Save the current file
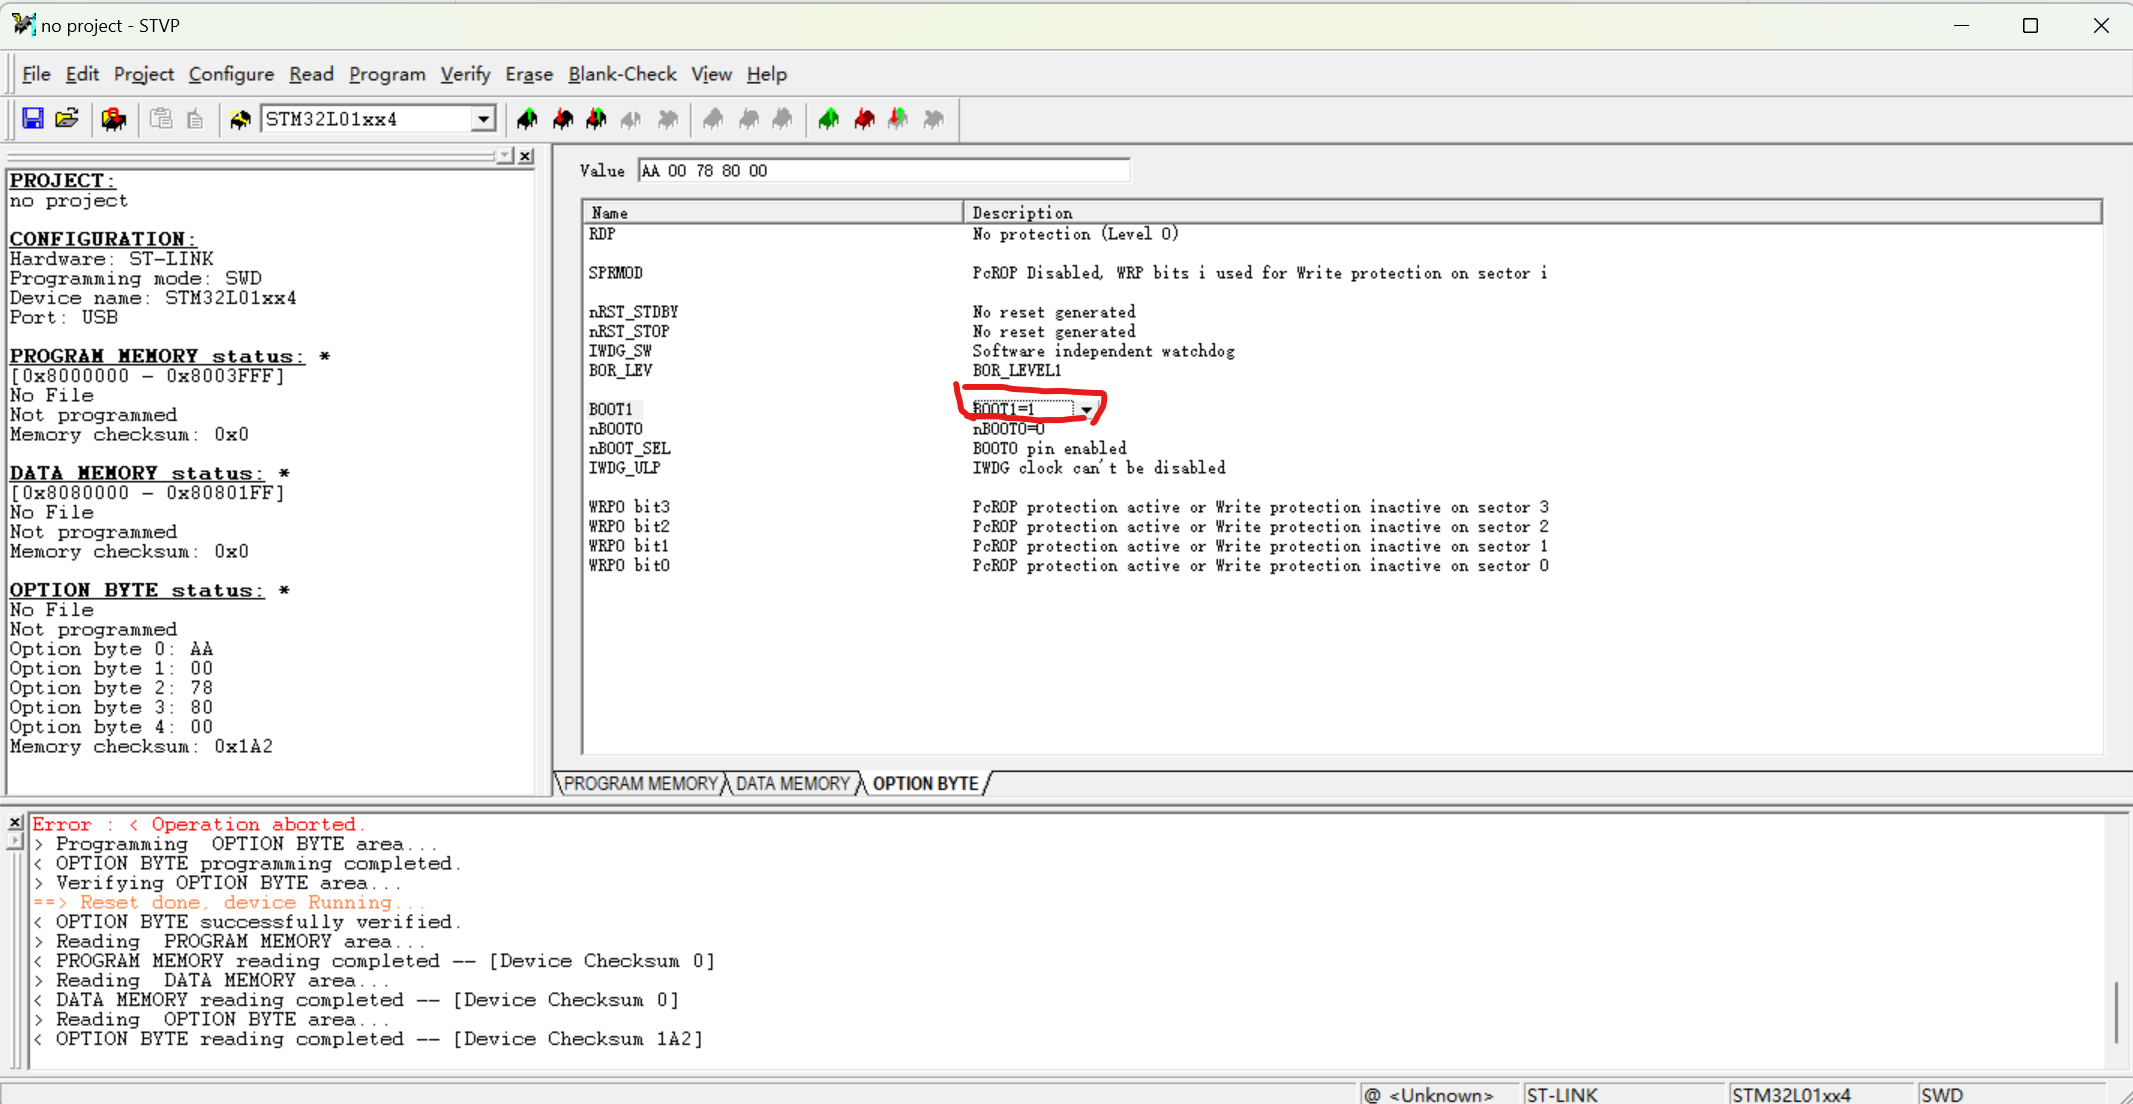This screenshot has height=1104, width=2133. 33,118
